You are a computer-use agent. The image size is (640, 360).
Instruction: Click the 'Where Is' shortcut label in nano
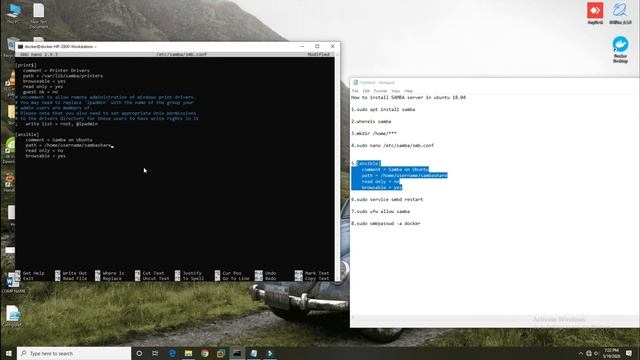(113, 273)
